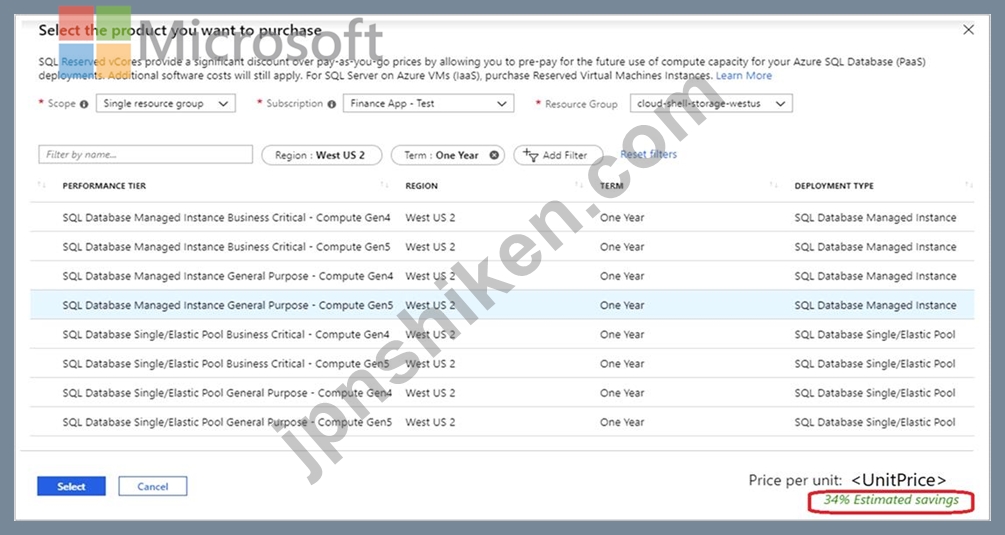Screen dimensions: 1005x535
Task: Click the <UnitPrice> value
Action: click(899, 480)
